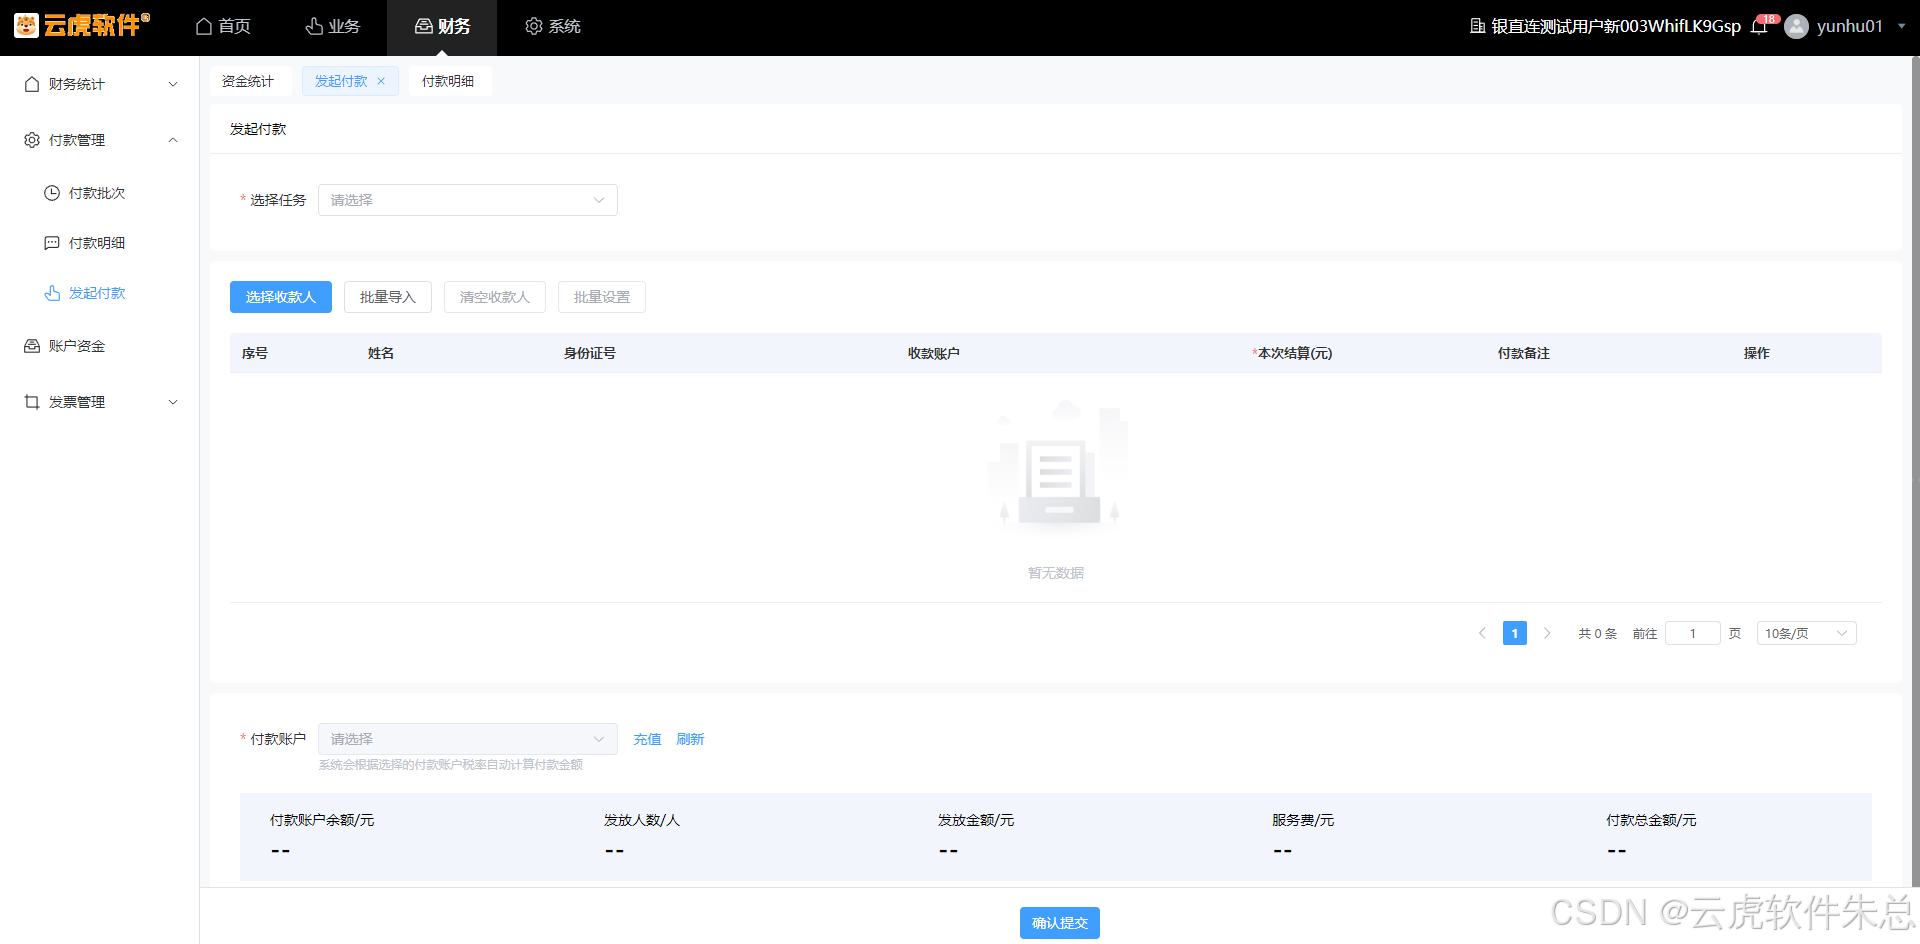Click the 云虎软件 logo

tap(82, 26)
